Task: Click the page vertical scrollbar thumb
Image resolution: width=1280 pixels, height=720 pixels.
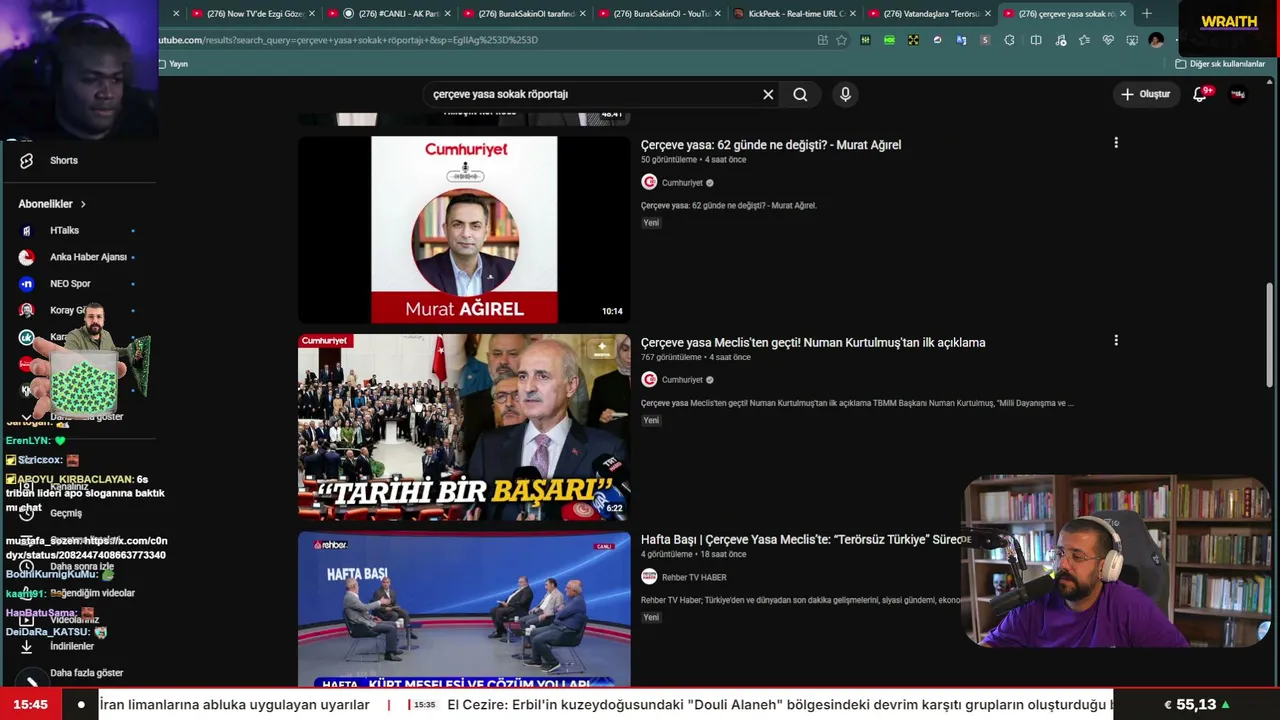Action: click(x=1270, y=336)
